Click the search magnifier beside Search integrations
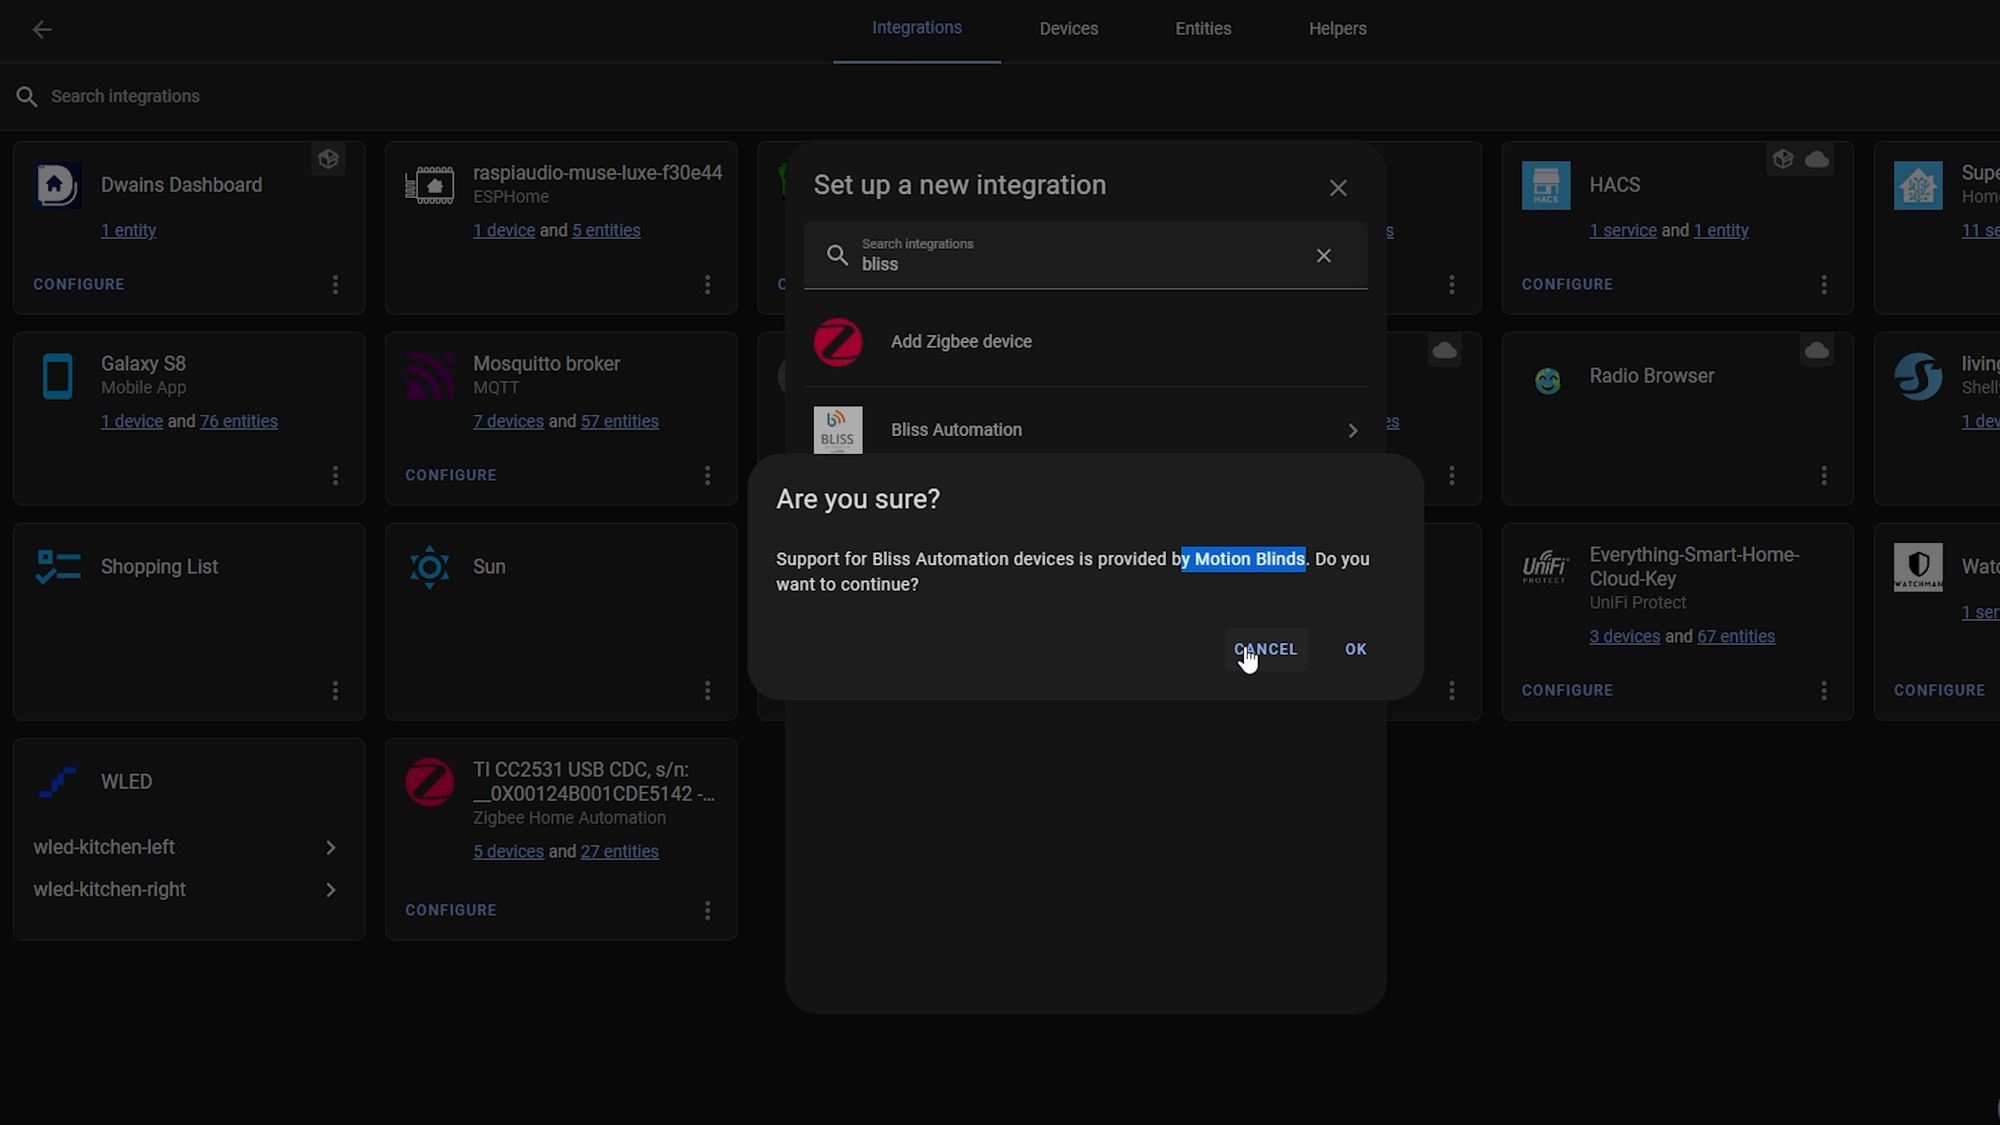 point(27,97)
